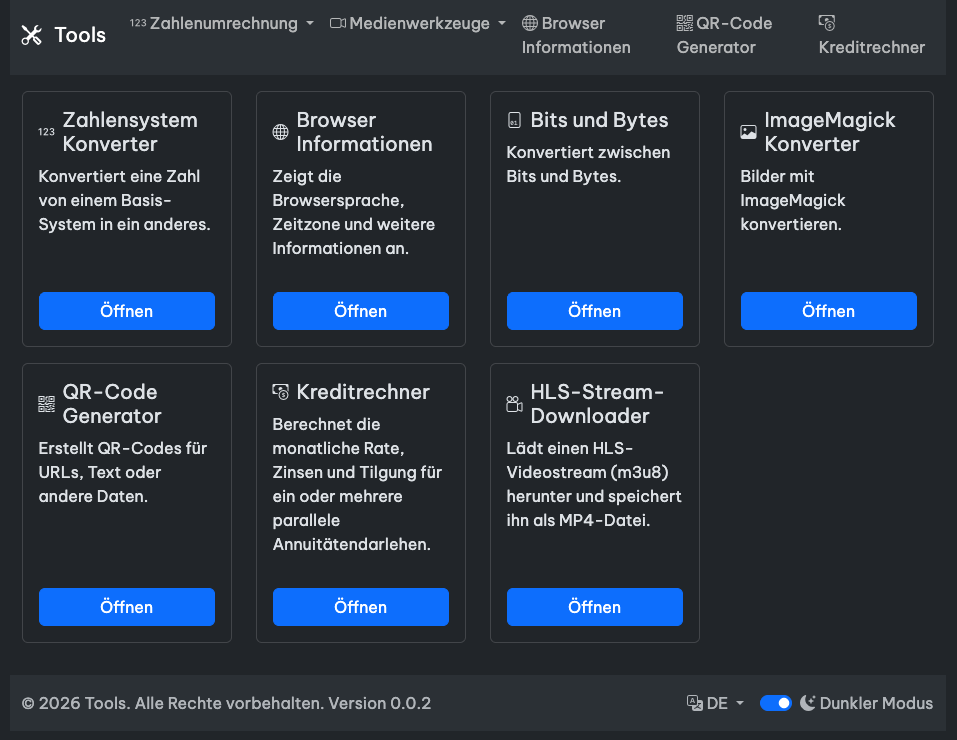Click the Zahlensystem Konverter card title
This screenshot has height=740, width=957.
tap(130, 132)
